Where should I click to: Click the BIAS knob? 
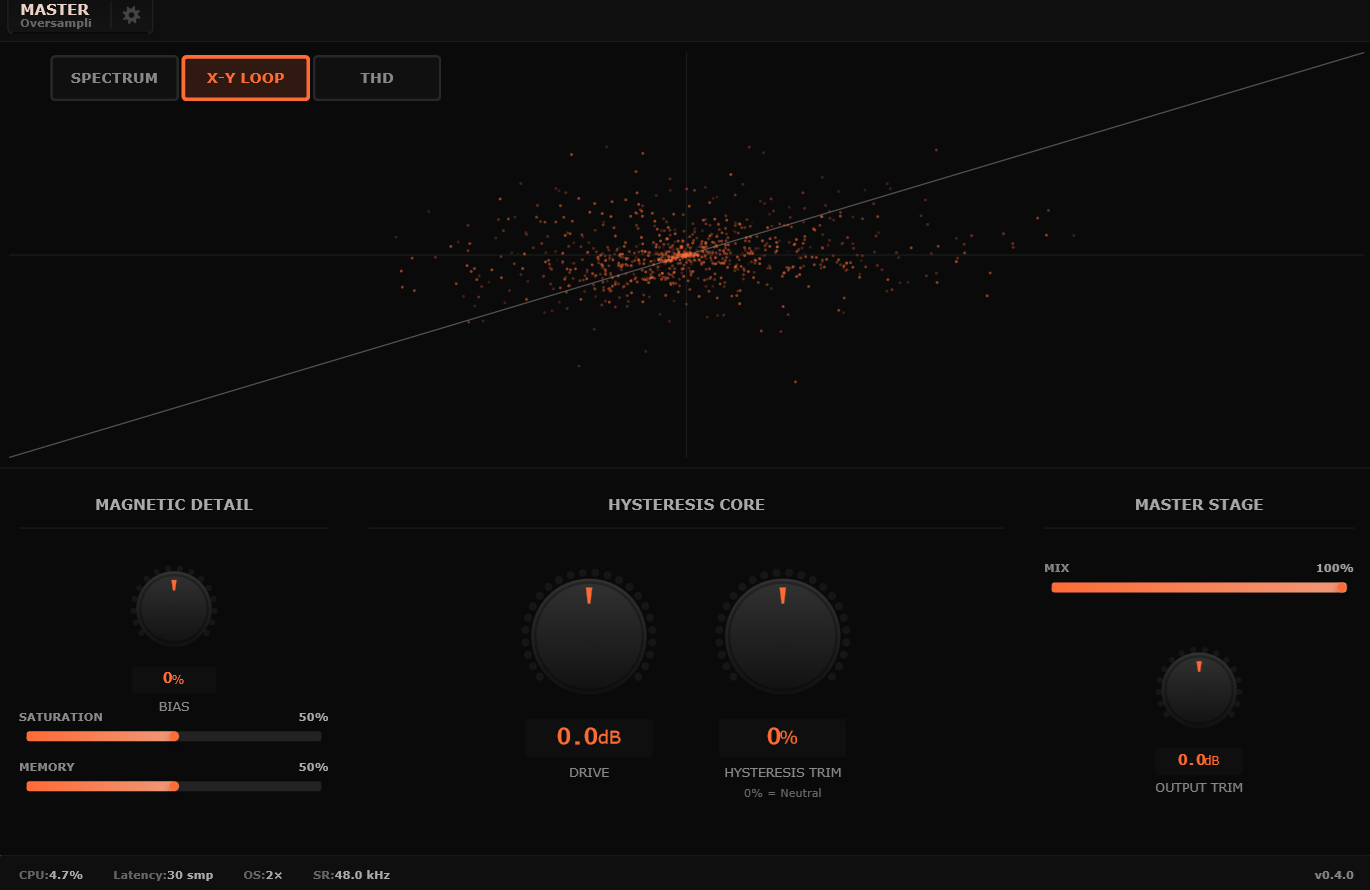click(174, 608)
